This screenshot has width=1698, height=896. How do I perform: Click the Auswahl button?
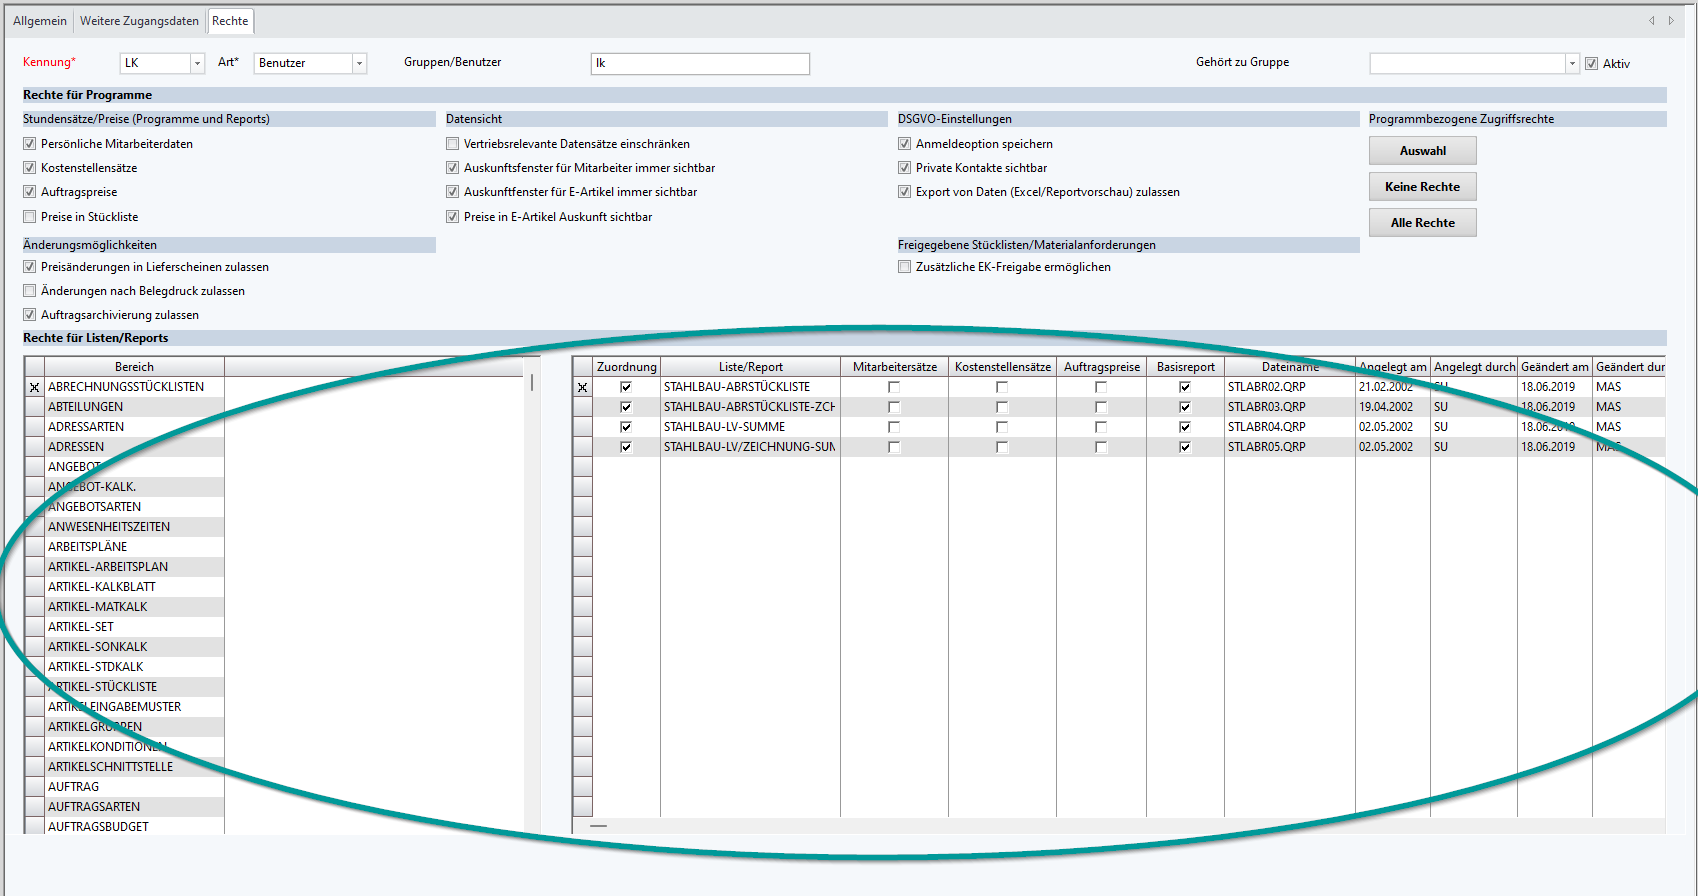(x=1422, y=151)
